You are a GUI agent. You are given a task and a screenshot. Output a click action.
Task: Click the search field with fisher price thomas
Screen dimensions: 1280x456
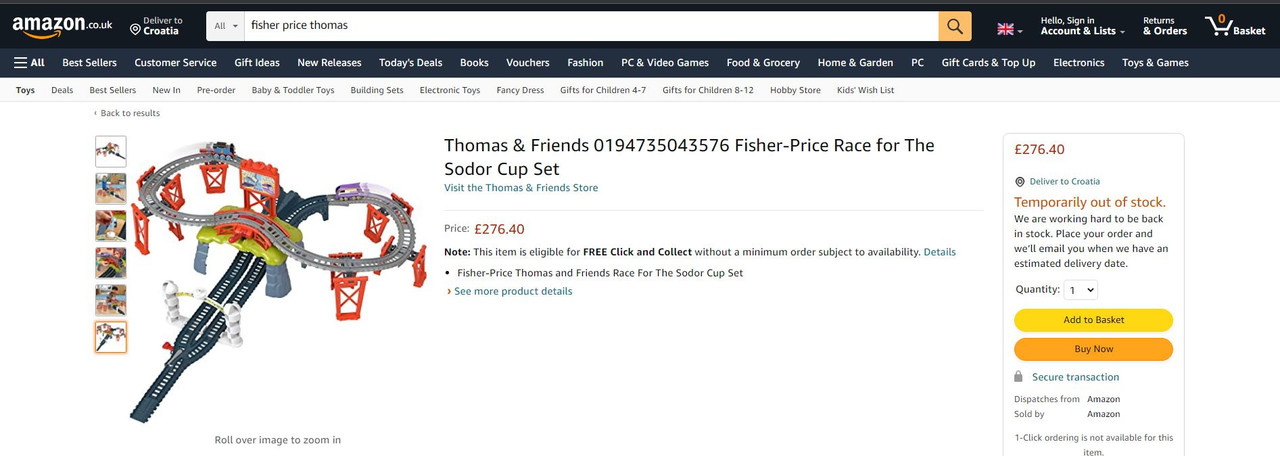coord(592,26)
